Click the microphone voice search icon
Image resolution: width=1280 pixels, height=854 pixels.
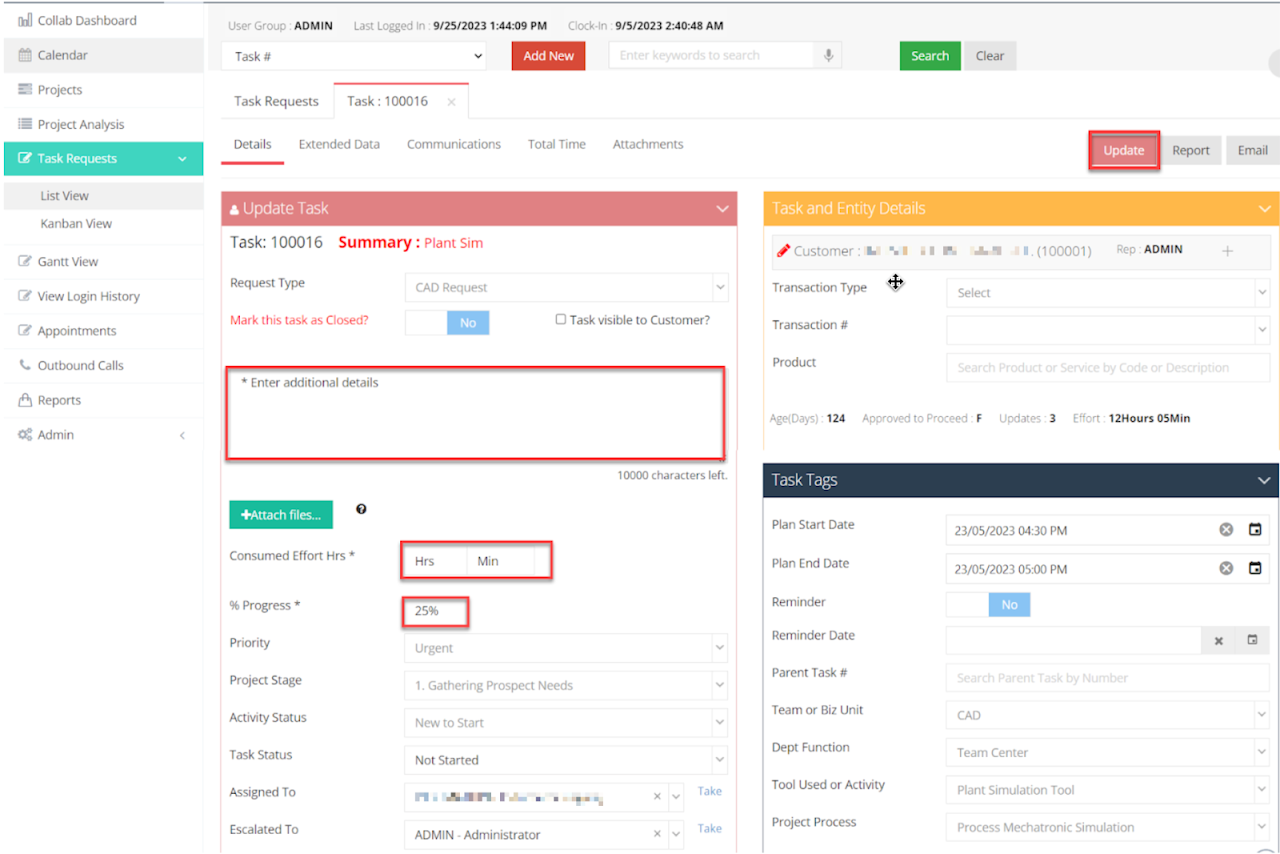pyautogui.click(x=828, y=56)
